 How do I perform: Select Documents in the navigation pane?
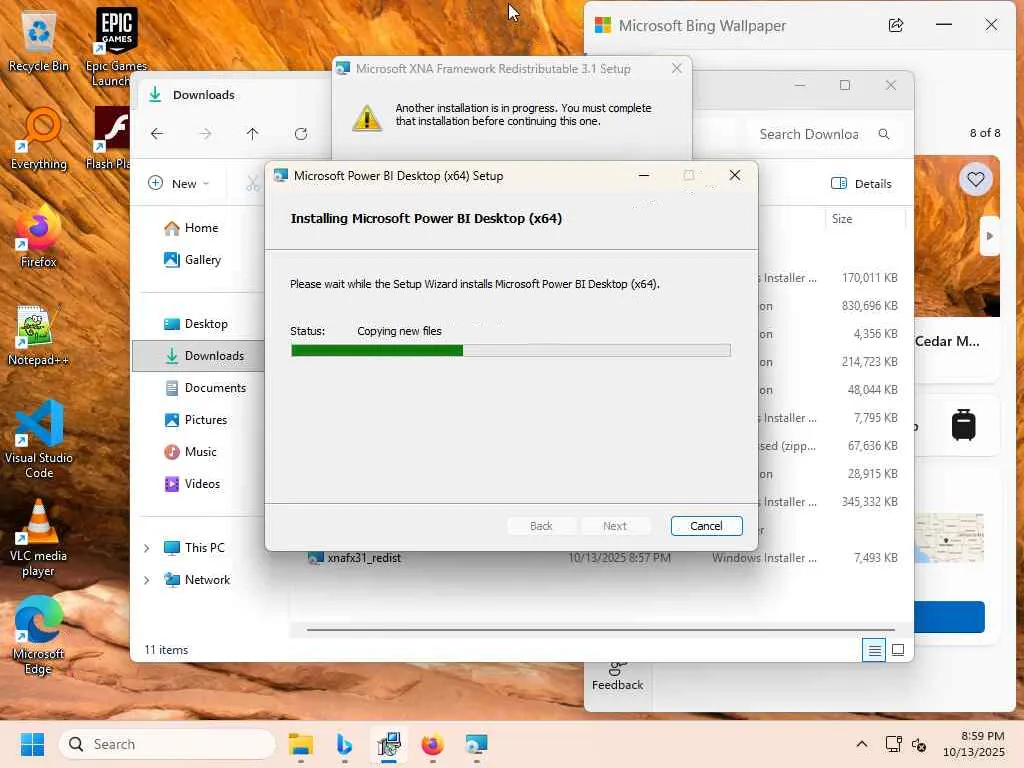click(205, 388)
